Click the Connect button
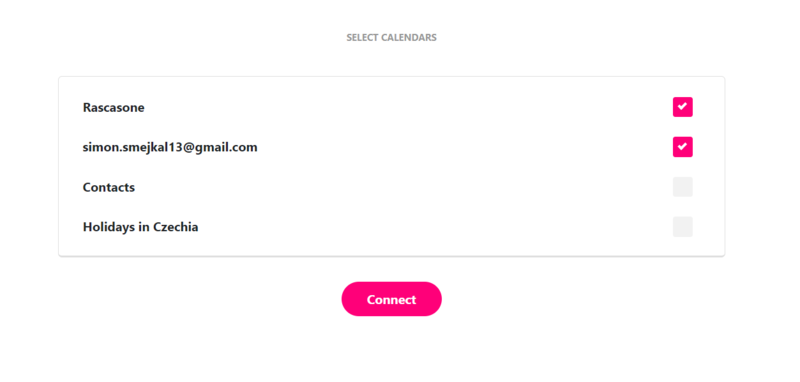 pos(391,299)
